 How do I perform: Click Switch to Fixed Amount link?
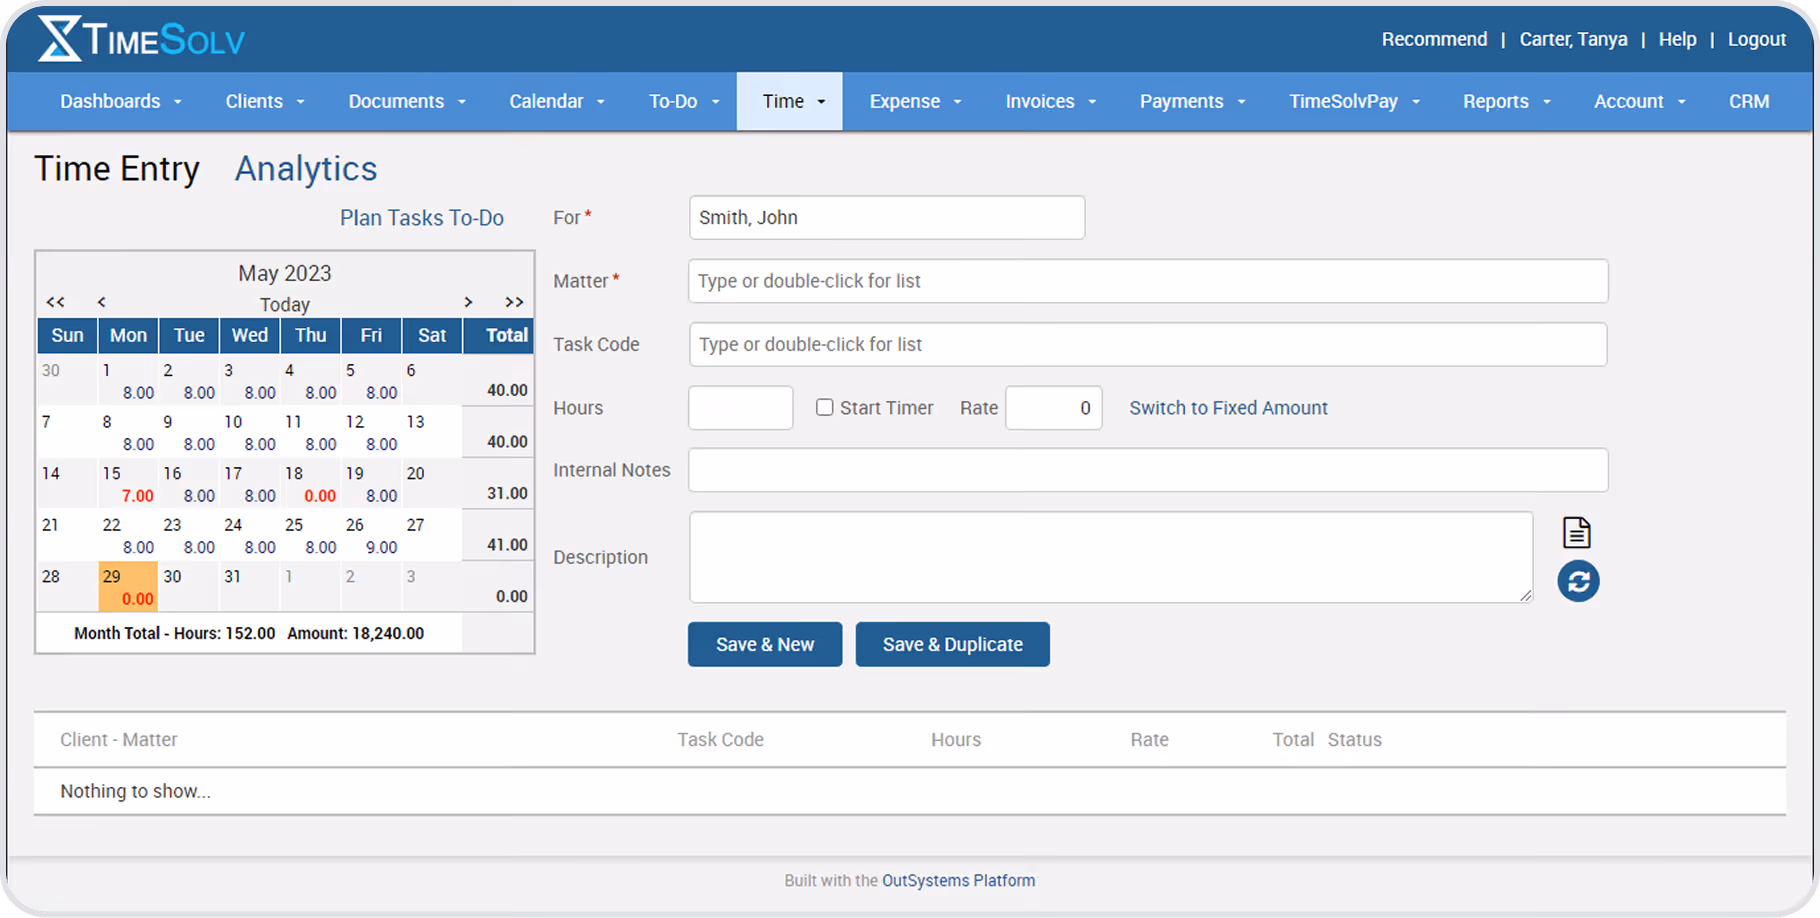coord(1228,408)
